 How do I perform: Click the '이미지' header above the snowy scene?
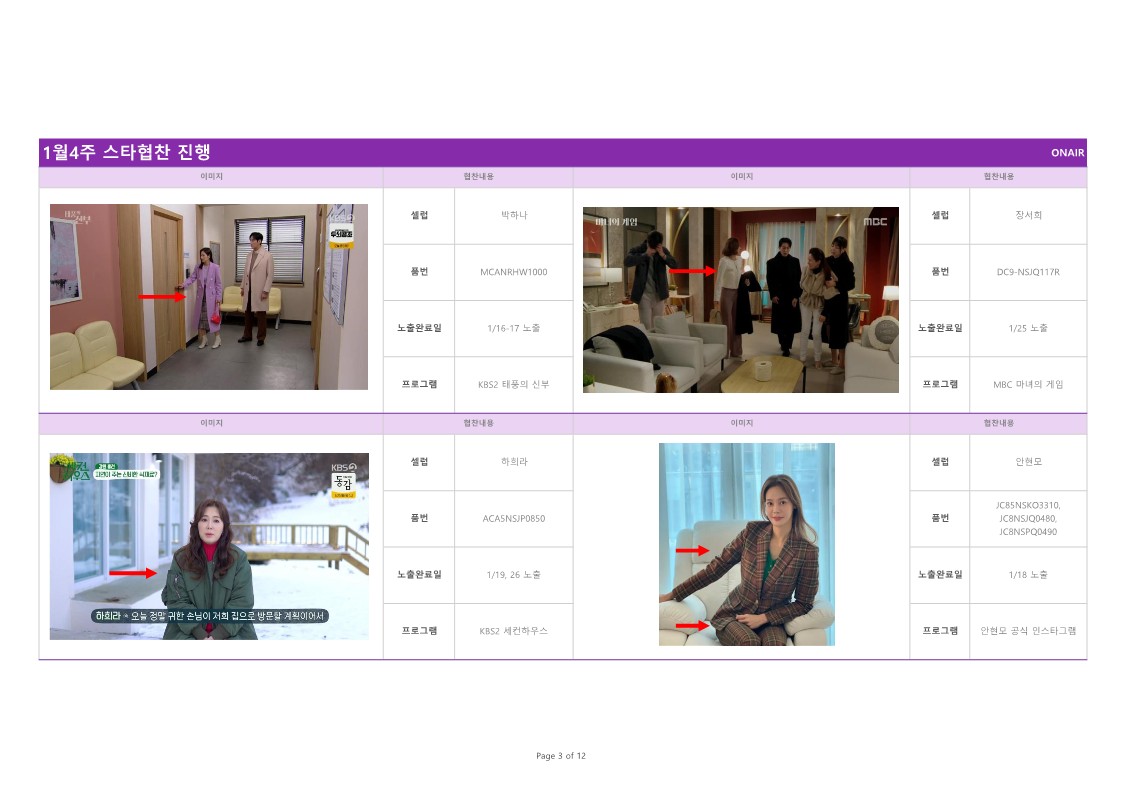[x=211, y=424]
